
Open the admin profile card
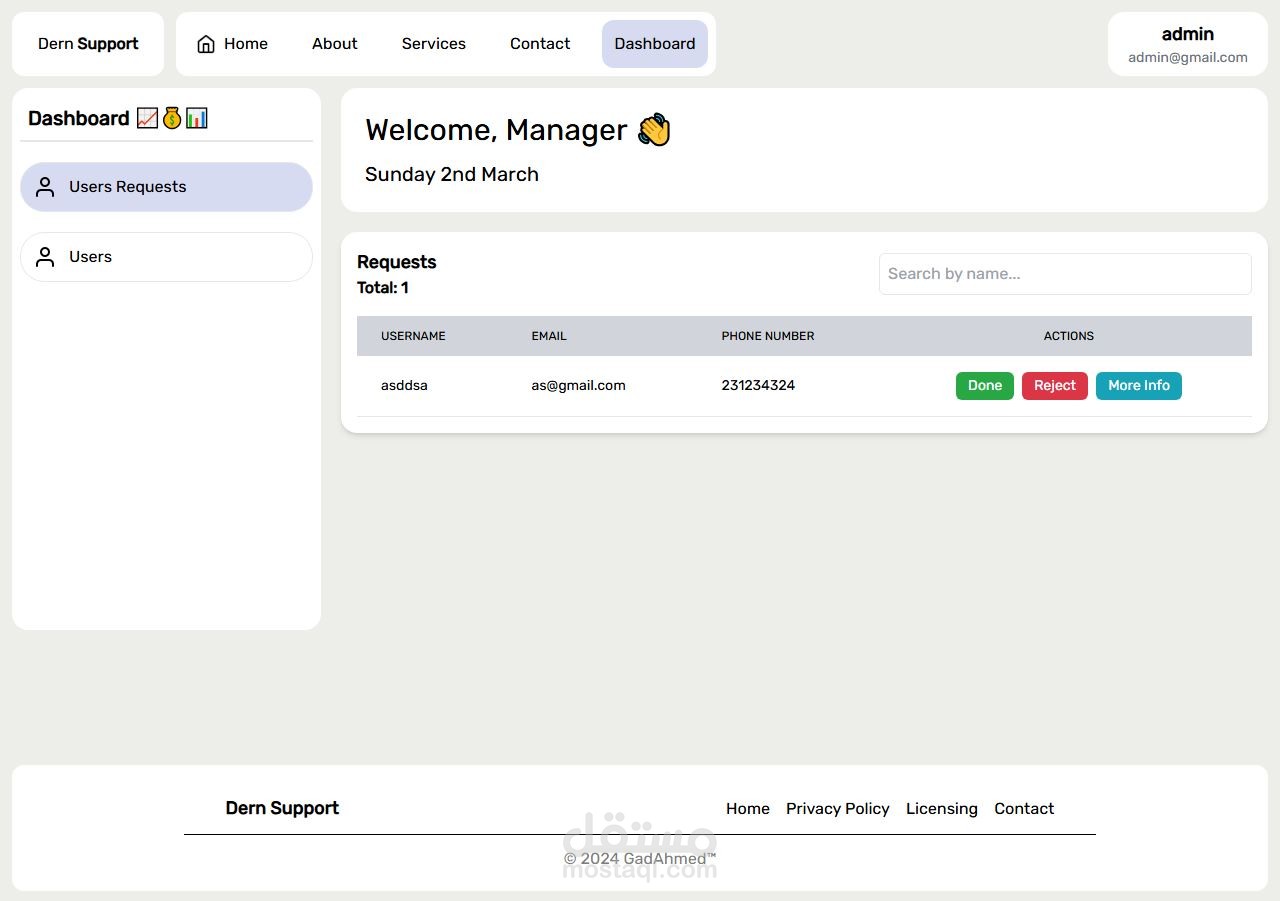(x=1188, y=44)
